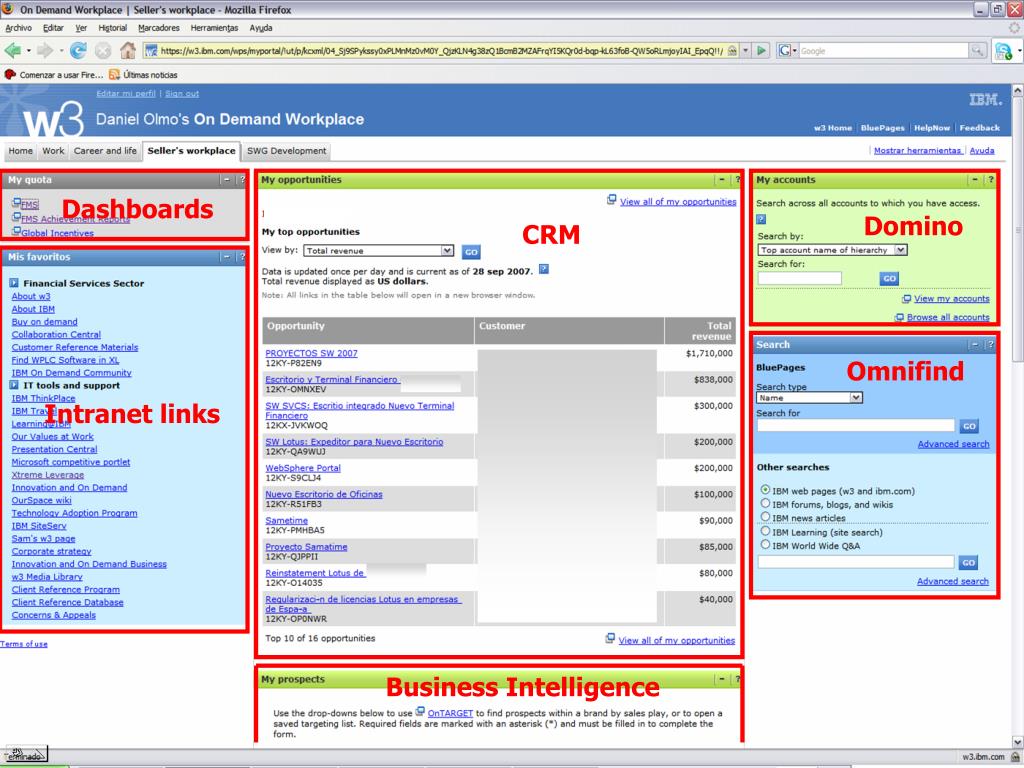Open the Collaboration Central link
The height and width of the screenshot is (768, 1024).
56,334
